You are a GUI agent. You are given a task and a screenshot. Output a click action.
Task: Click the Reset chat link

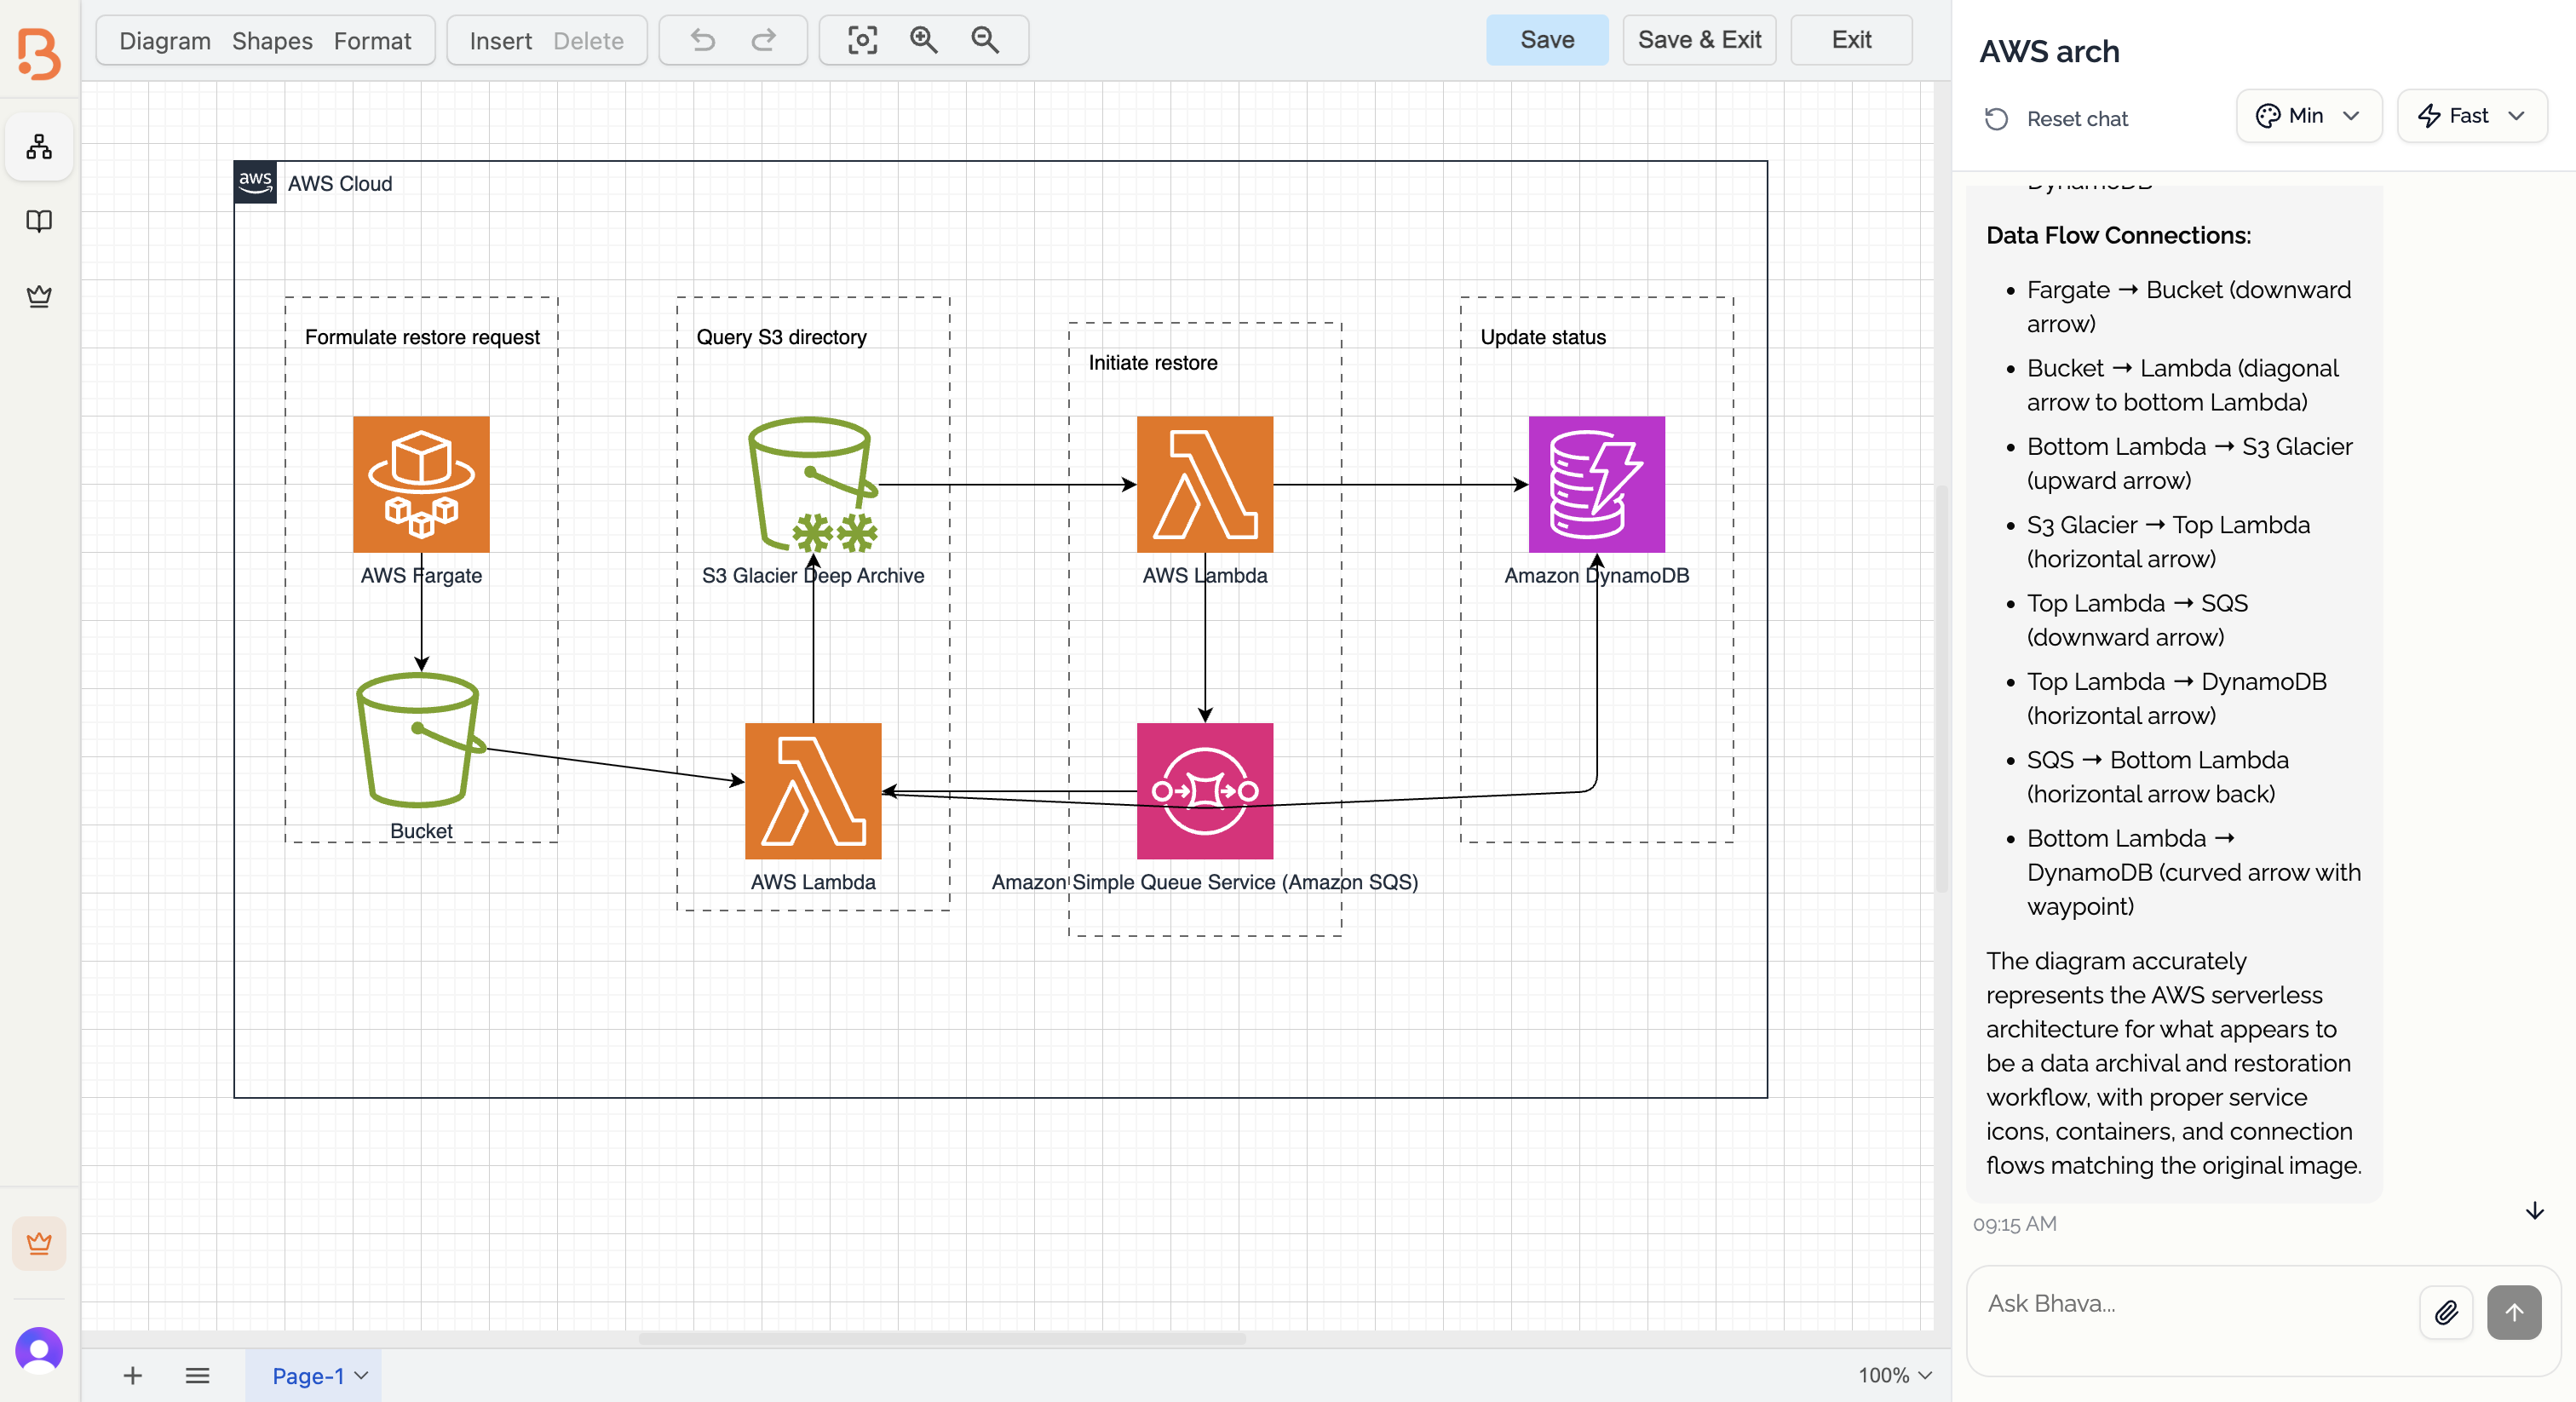point(2077,119)
